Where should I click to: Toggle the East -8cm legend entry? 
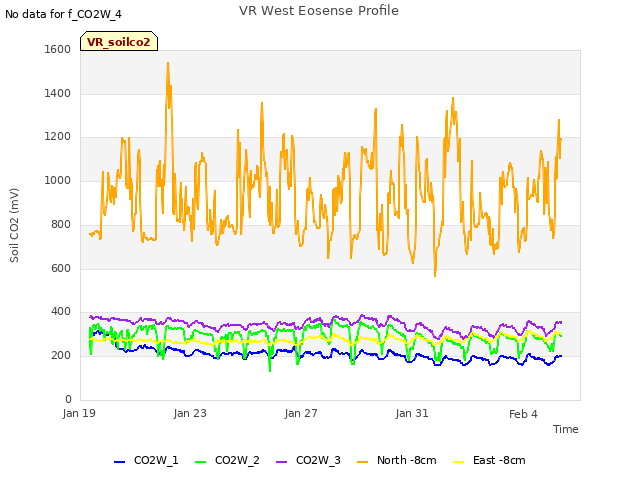point(489,461)
